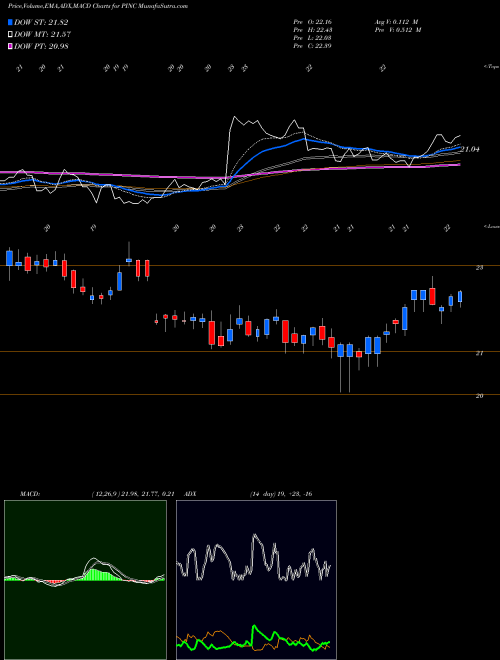The image size is (500, 660).
Task: Click the 21 price level label
Action: [x=479, y=354]
